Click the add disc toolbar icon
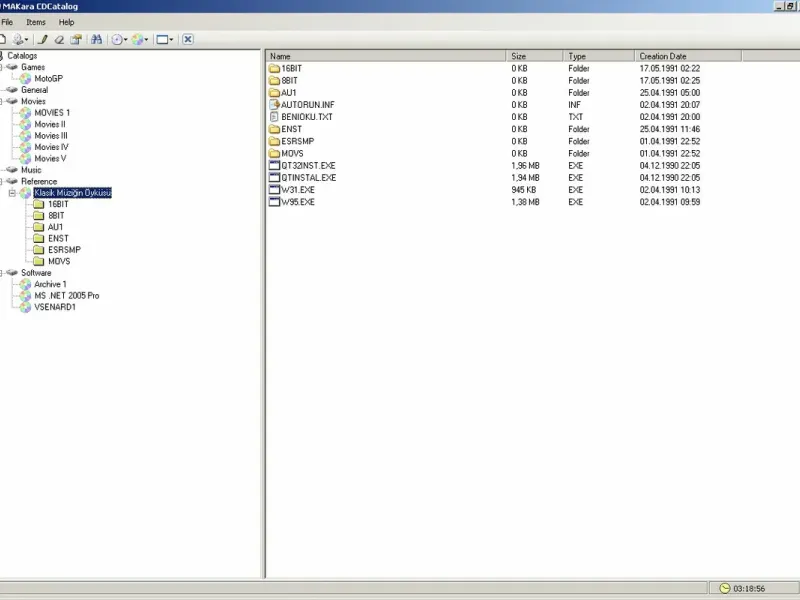 click(18, 39)
